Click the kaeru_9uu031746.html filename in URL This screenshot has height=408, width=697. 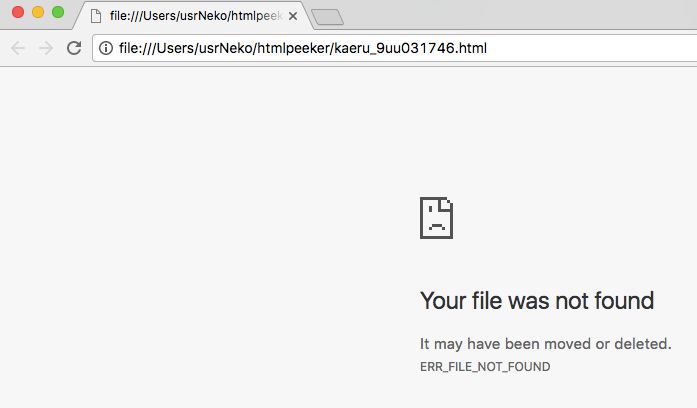coord(410,48)
